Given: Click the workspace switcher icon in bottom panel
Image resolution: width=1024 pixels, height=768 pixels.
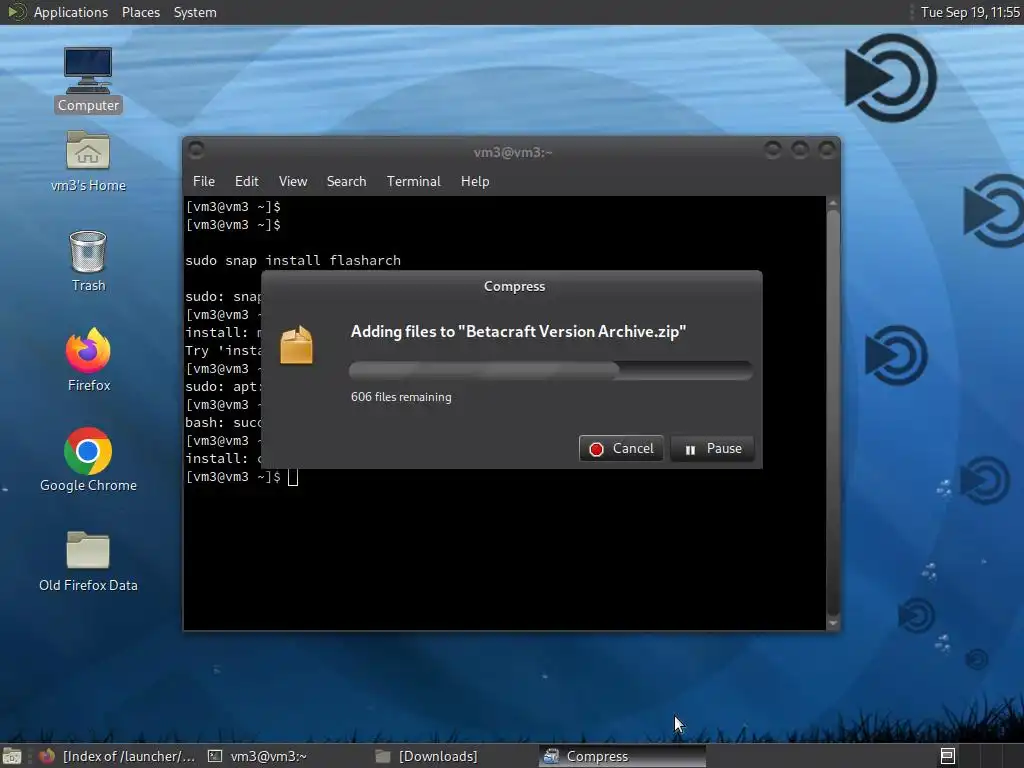Looking at the screenshot, I should (x=948, y=756).
